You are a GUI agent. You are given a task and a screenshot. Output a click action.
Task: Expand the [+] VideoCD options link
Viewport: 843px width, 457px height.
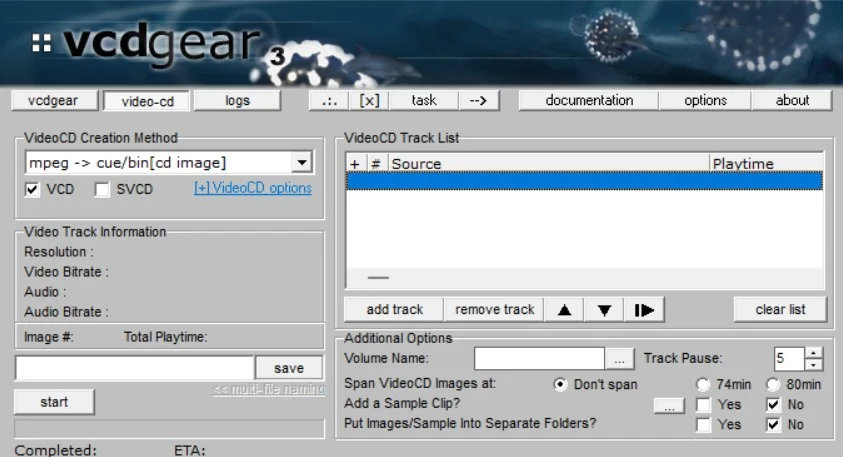pos(253,188)
